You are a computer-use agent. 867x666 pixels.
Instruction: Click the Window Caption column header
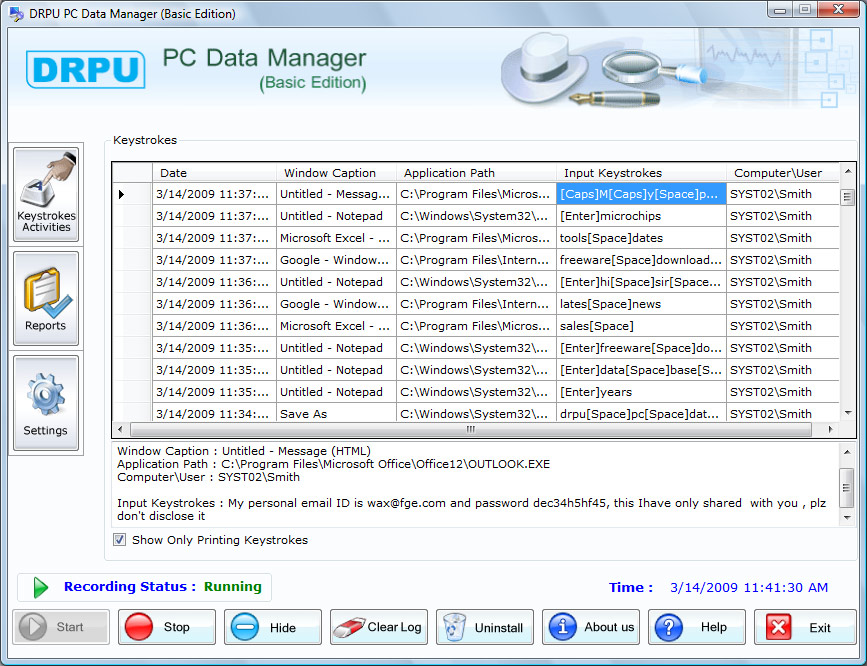[x=333, y=172]
